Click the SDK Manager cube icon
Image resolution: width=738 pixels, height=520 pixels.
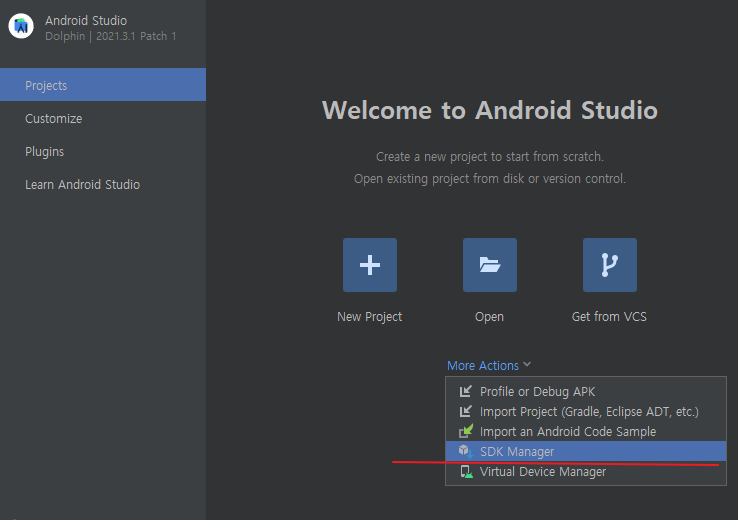(x=466, y=451)
